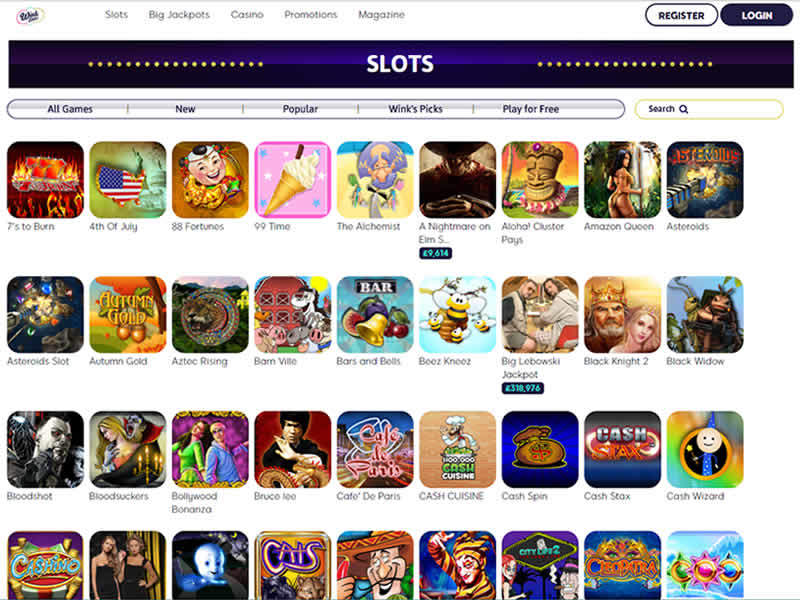Open the 99 Time ice cream icon
800x600 pixels.
point(293,180)
